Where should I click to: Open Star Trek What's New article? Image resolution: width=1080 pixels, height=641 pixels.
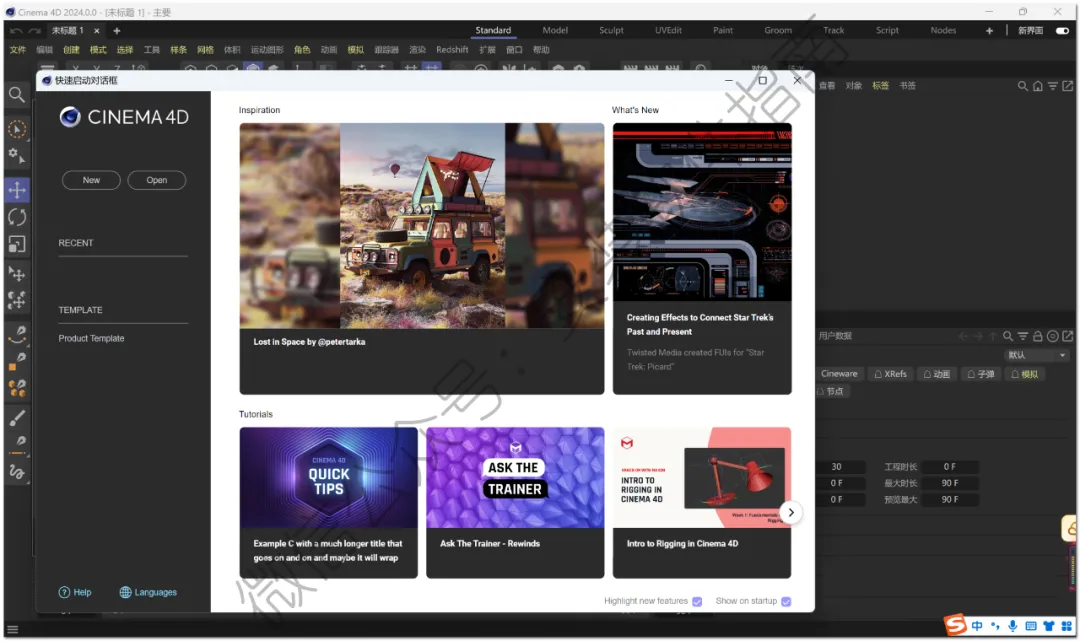(x=702, y=259)
